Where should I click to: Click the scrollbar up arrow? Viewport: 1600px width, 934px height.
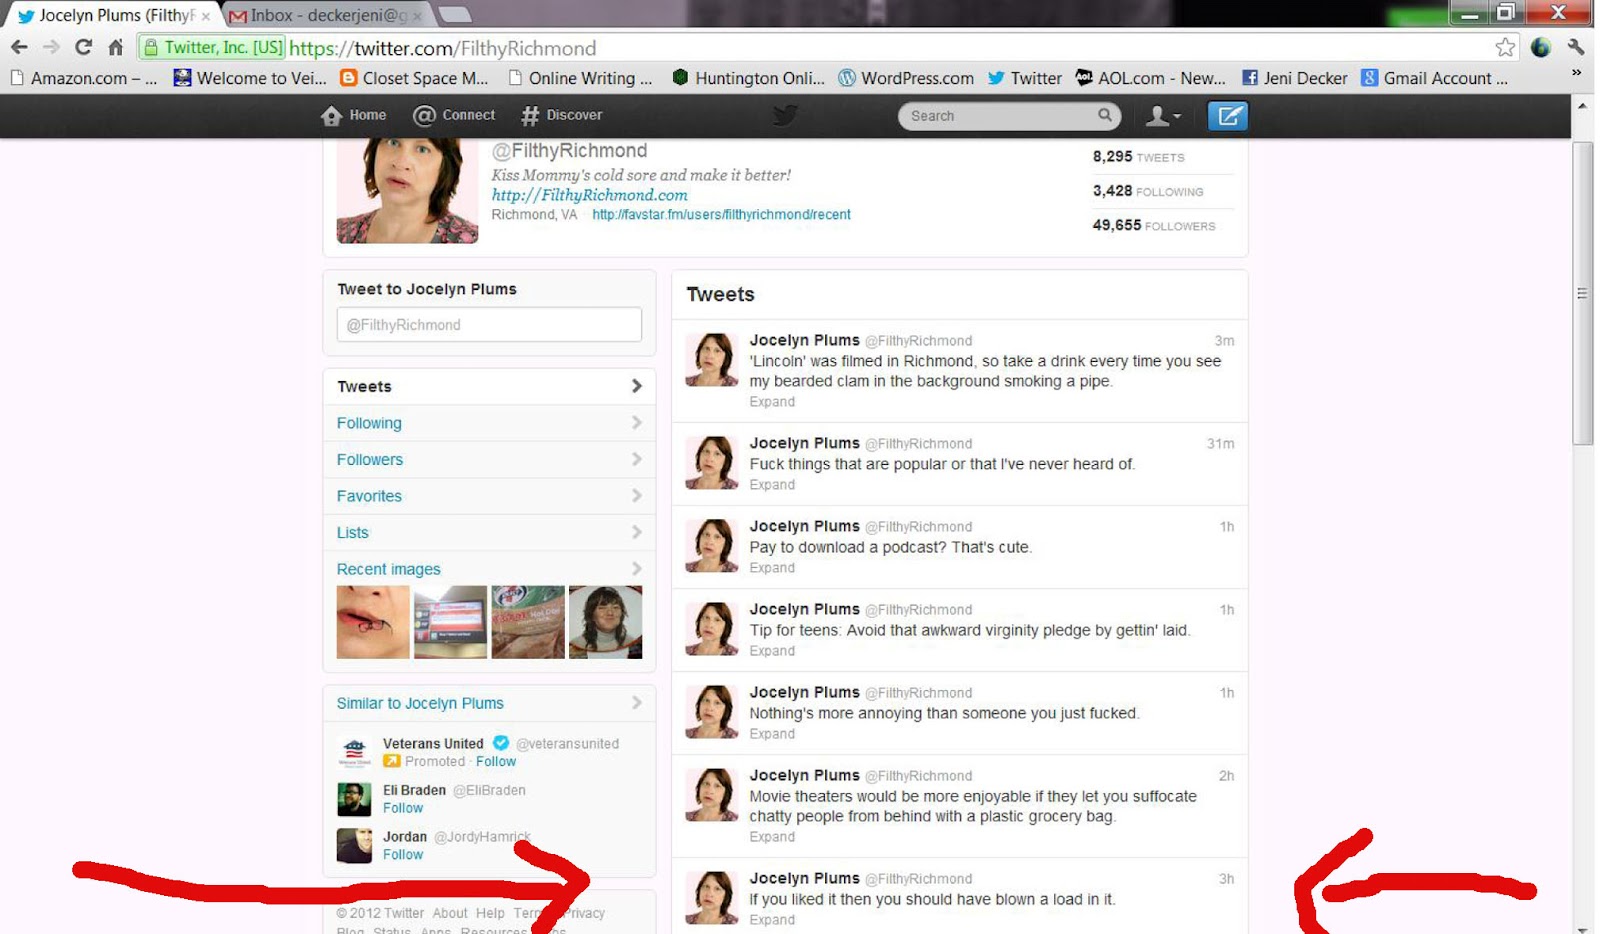1582,105
